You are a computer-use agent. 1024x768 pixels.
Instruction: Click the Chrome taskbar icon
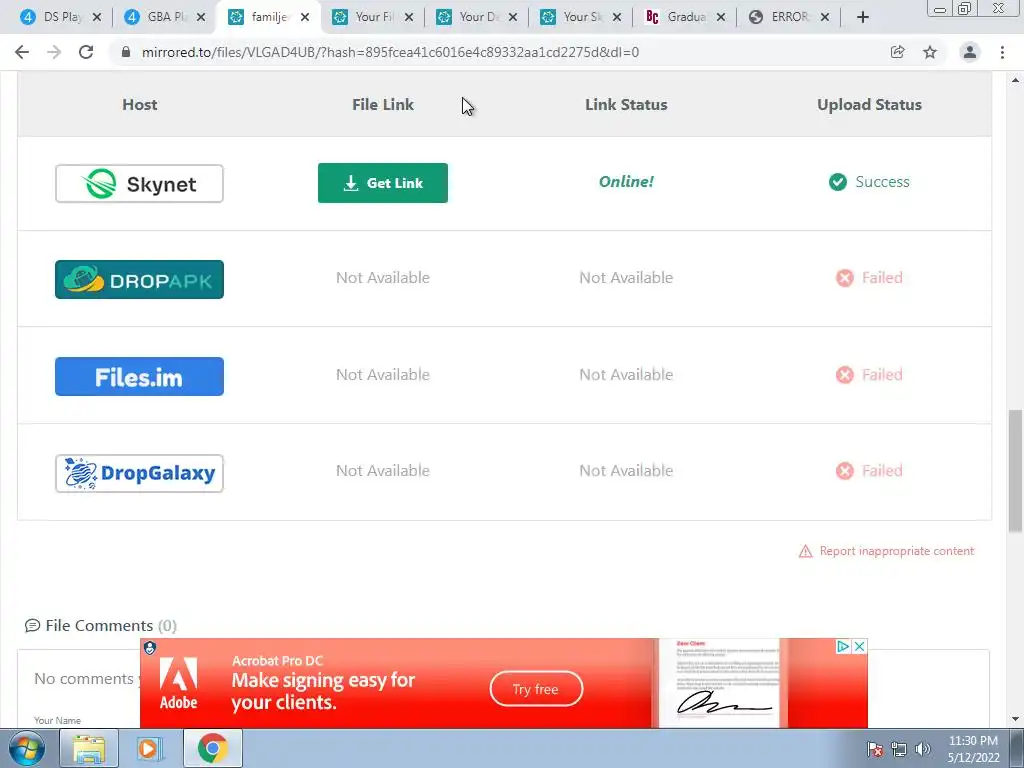pyautogui.click(x=212, y=748)
